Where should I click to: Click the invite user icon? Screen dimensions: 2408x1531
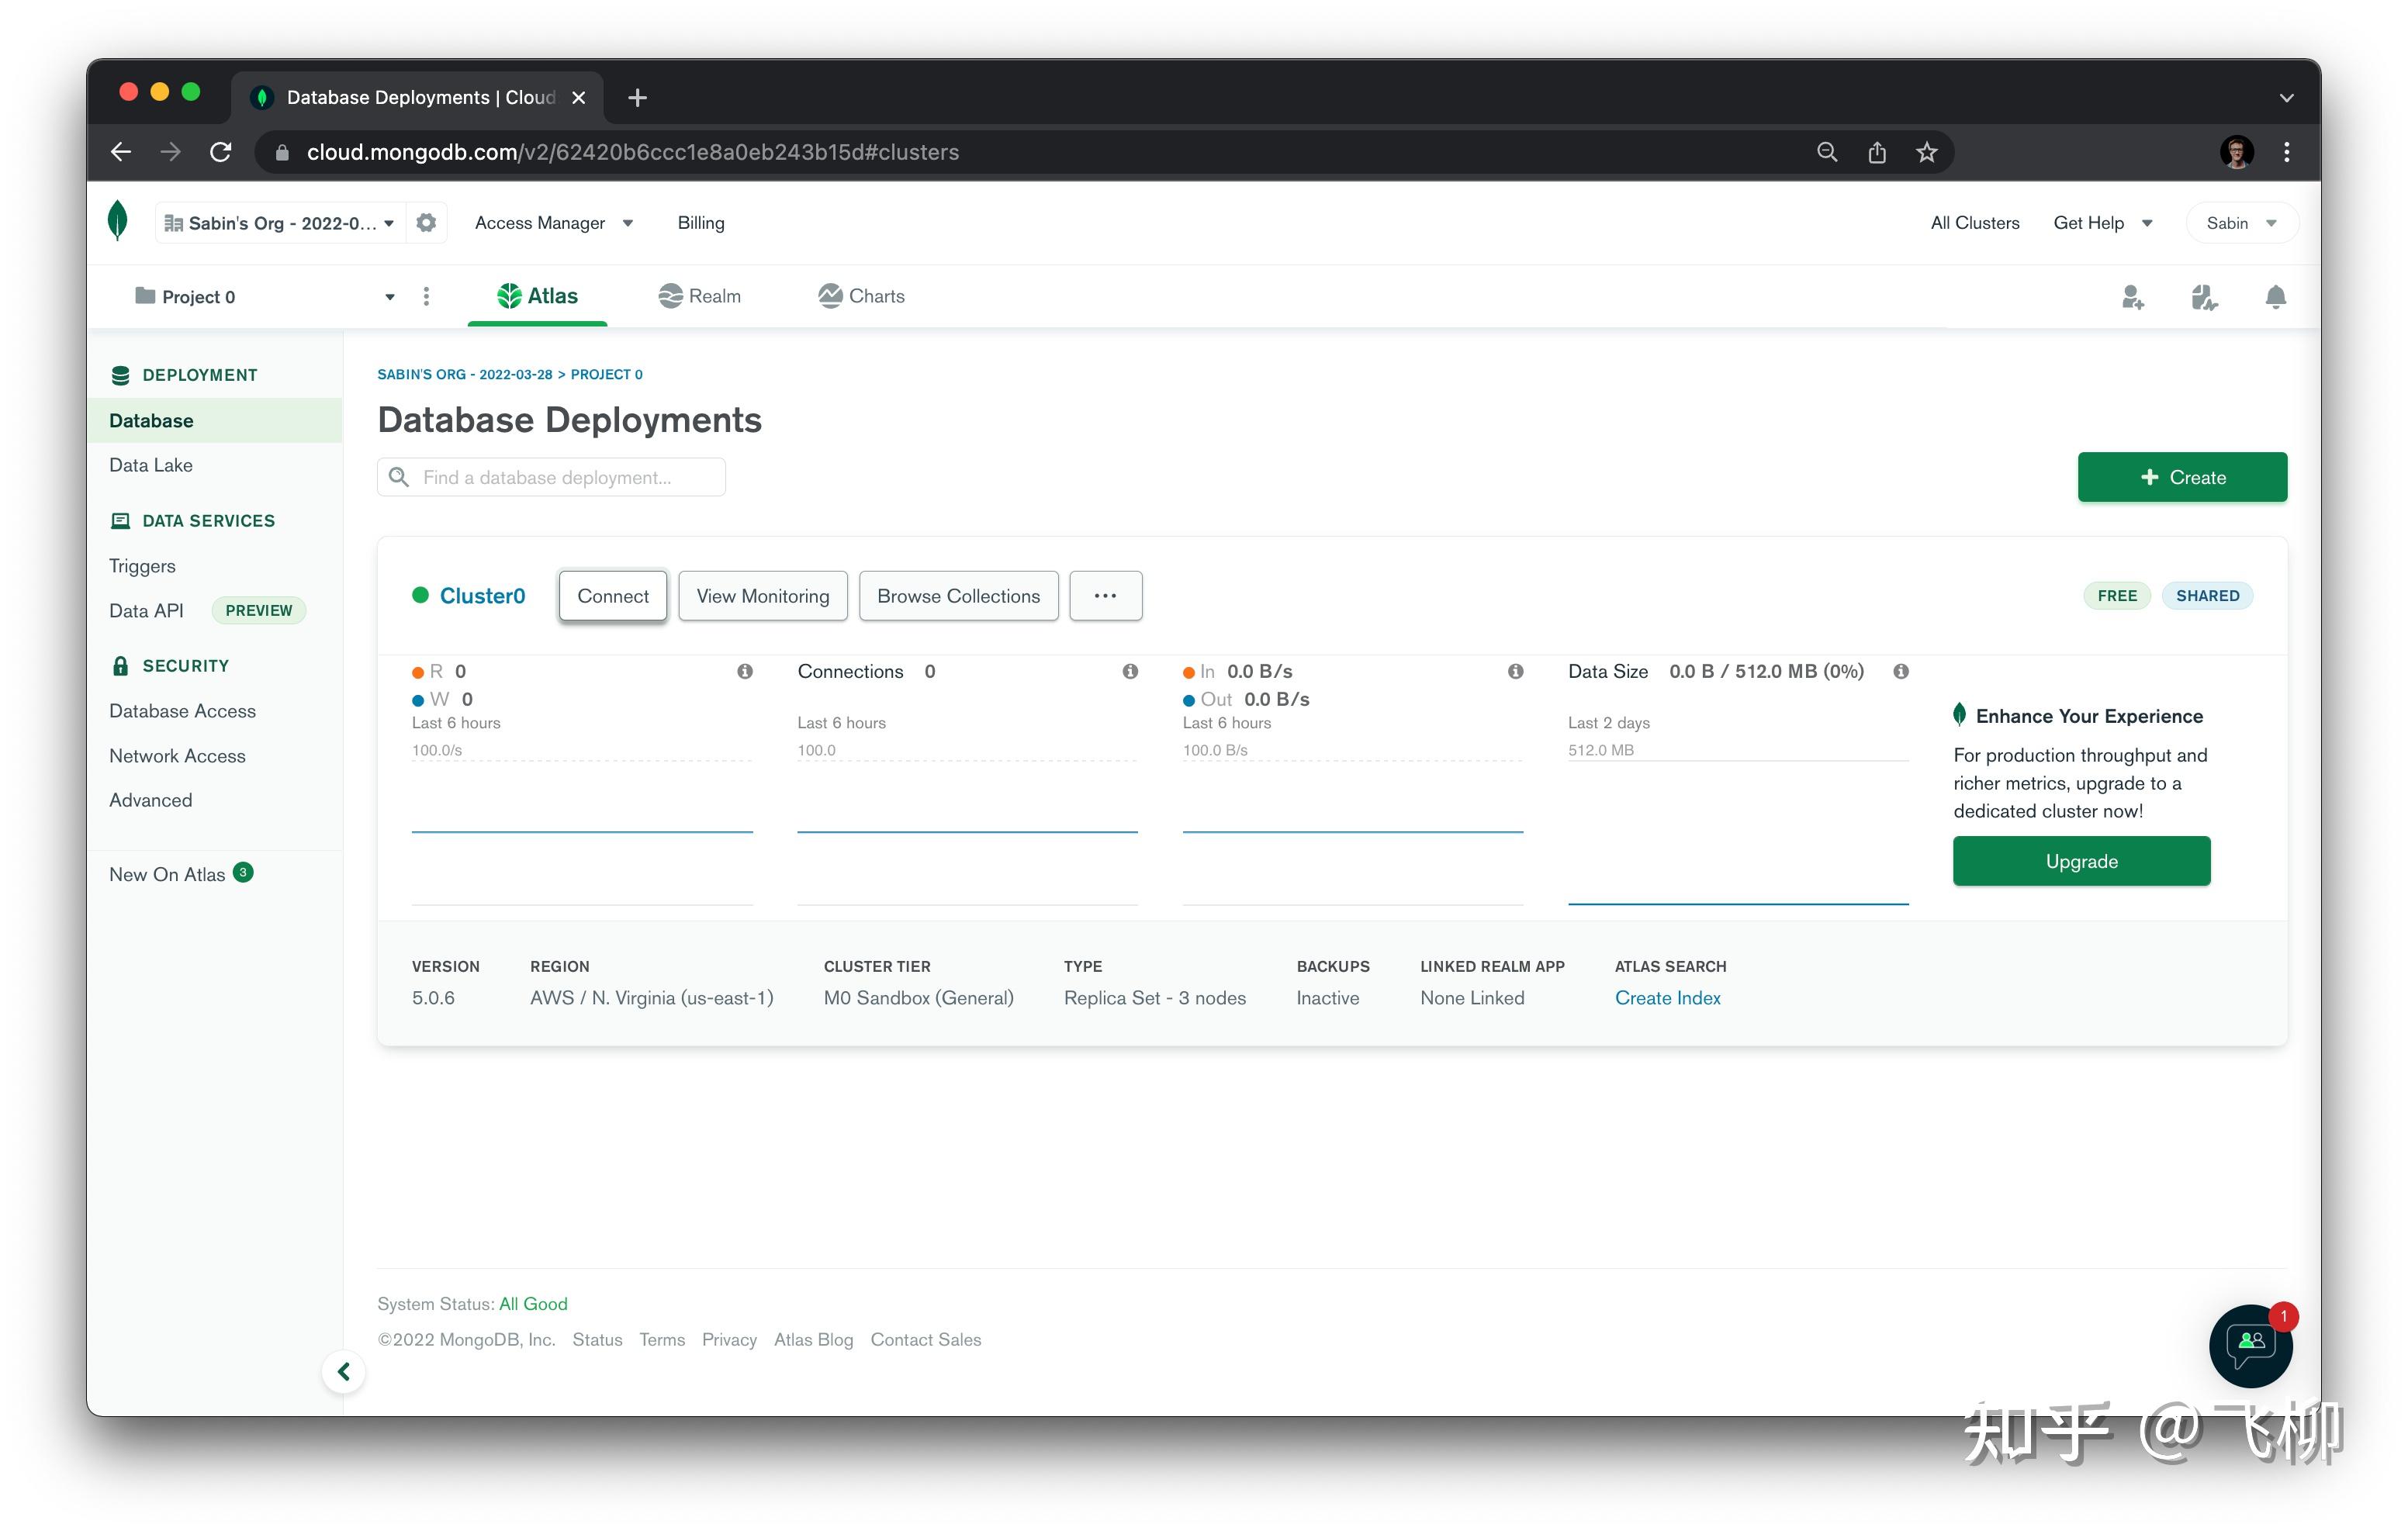coord(2132,297)
